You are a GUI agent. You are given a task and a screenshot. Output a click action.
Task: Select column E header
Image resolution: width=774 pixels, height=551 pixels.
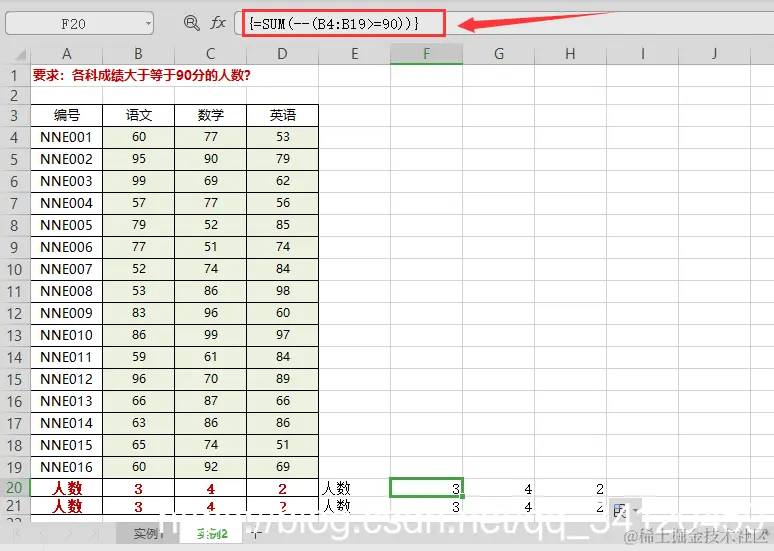click(x=354, y=54)
